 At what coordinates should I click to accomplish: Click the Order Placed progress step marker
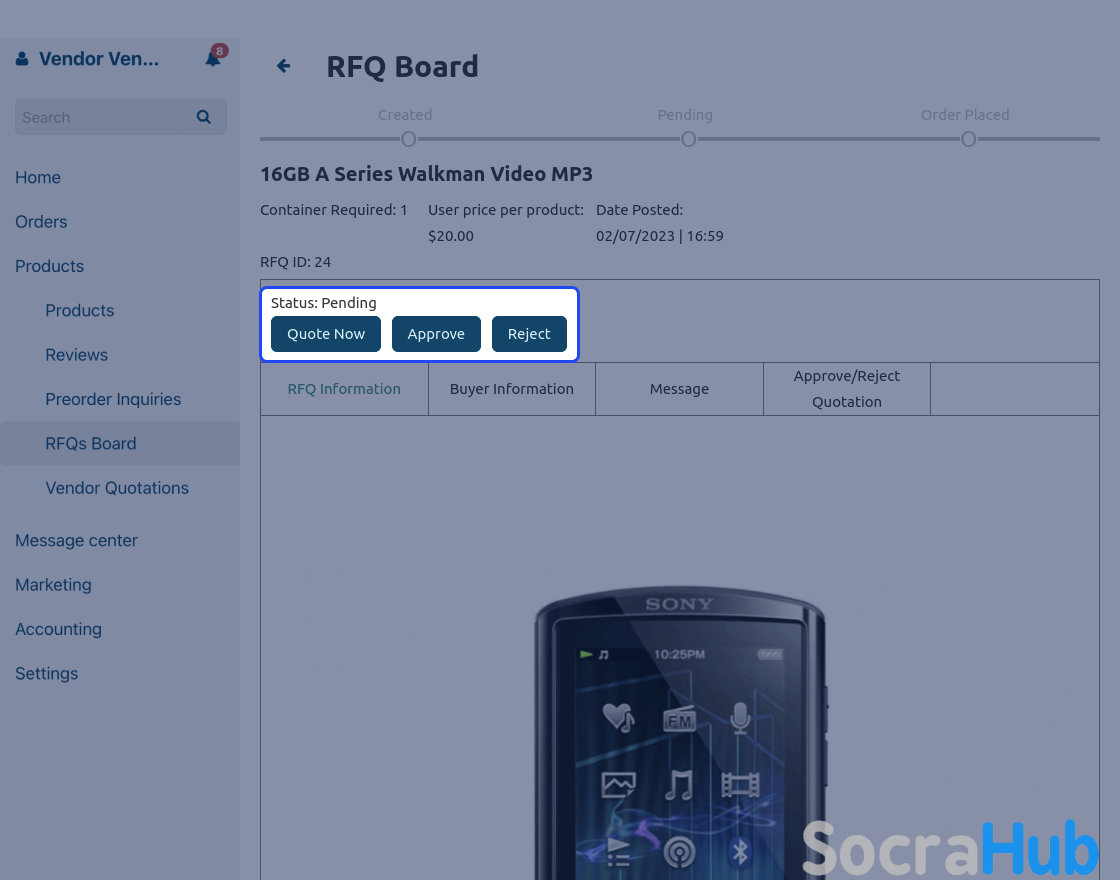coord(969,139)
